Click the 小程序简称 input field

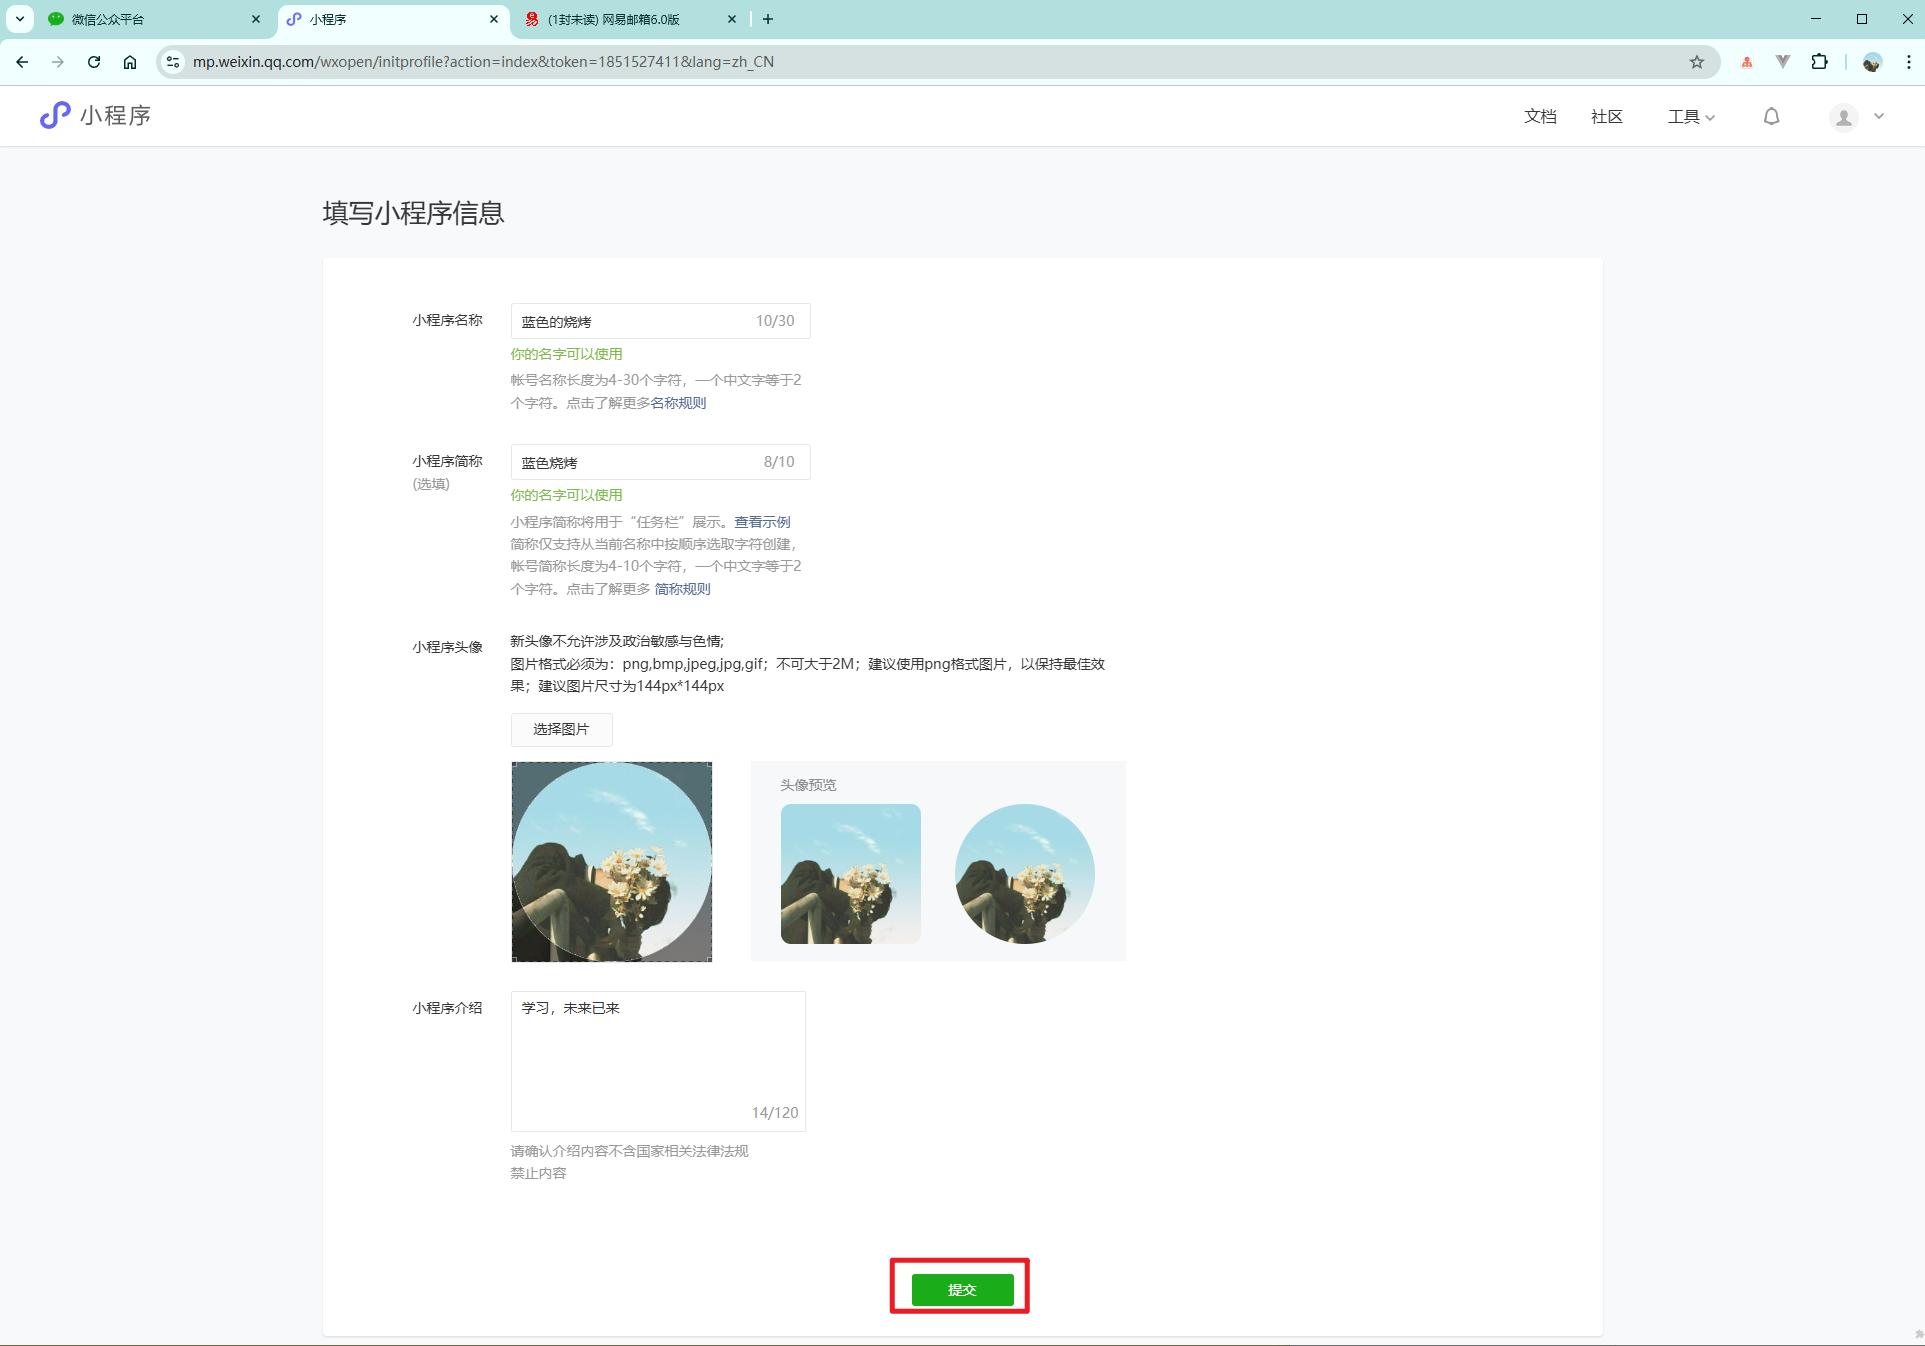[660, 462]
